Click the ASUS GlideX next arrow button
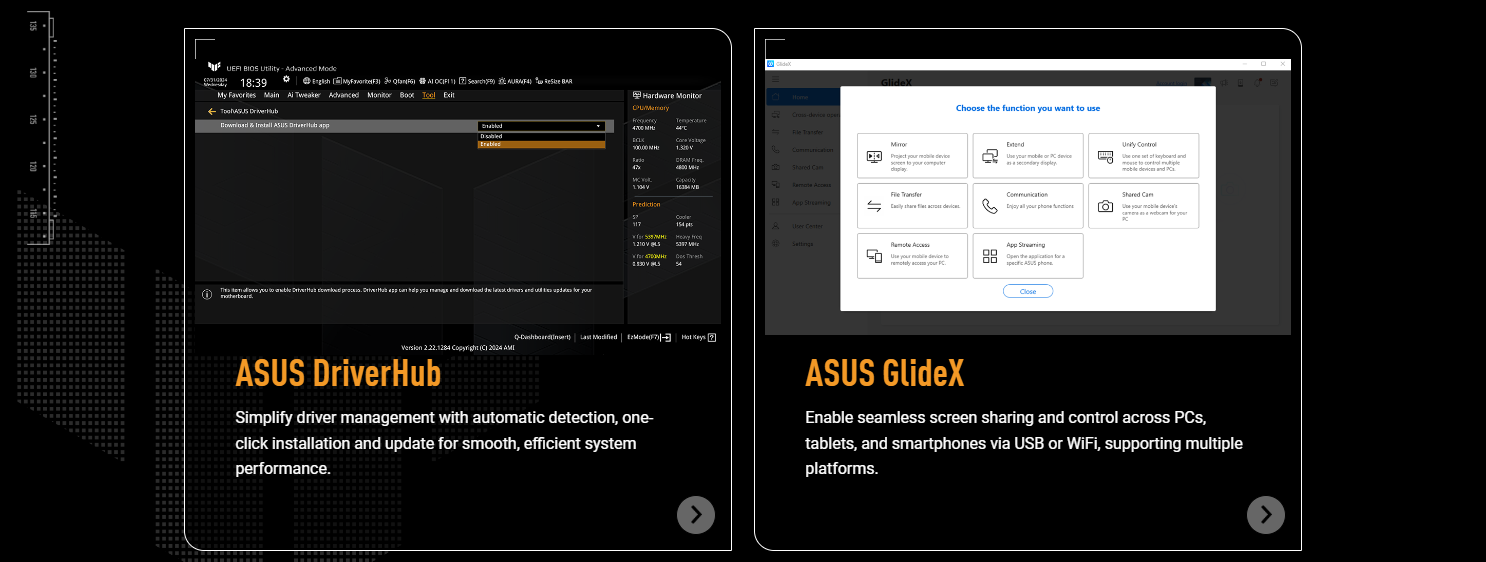 1266,515
